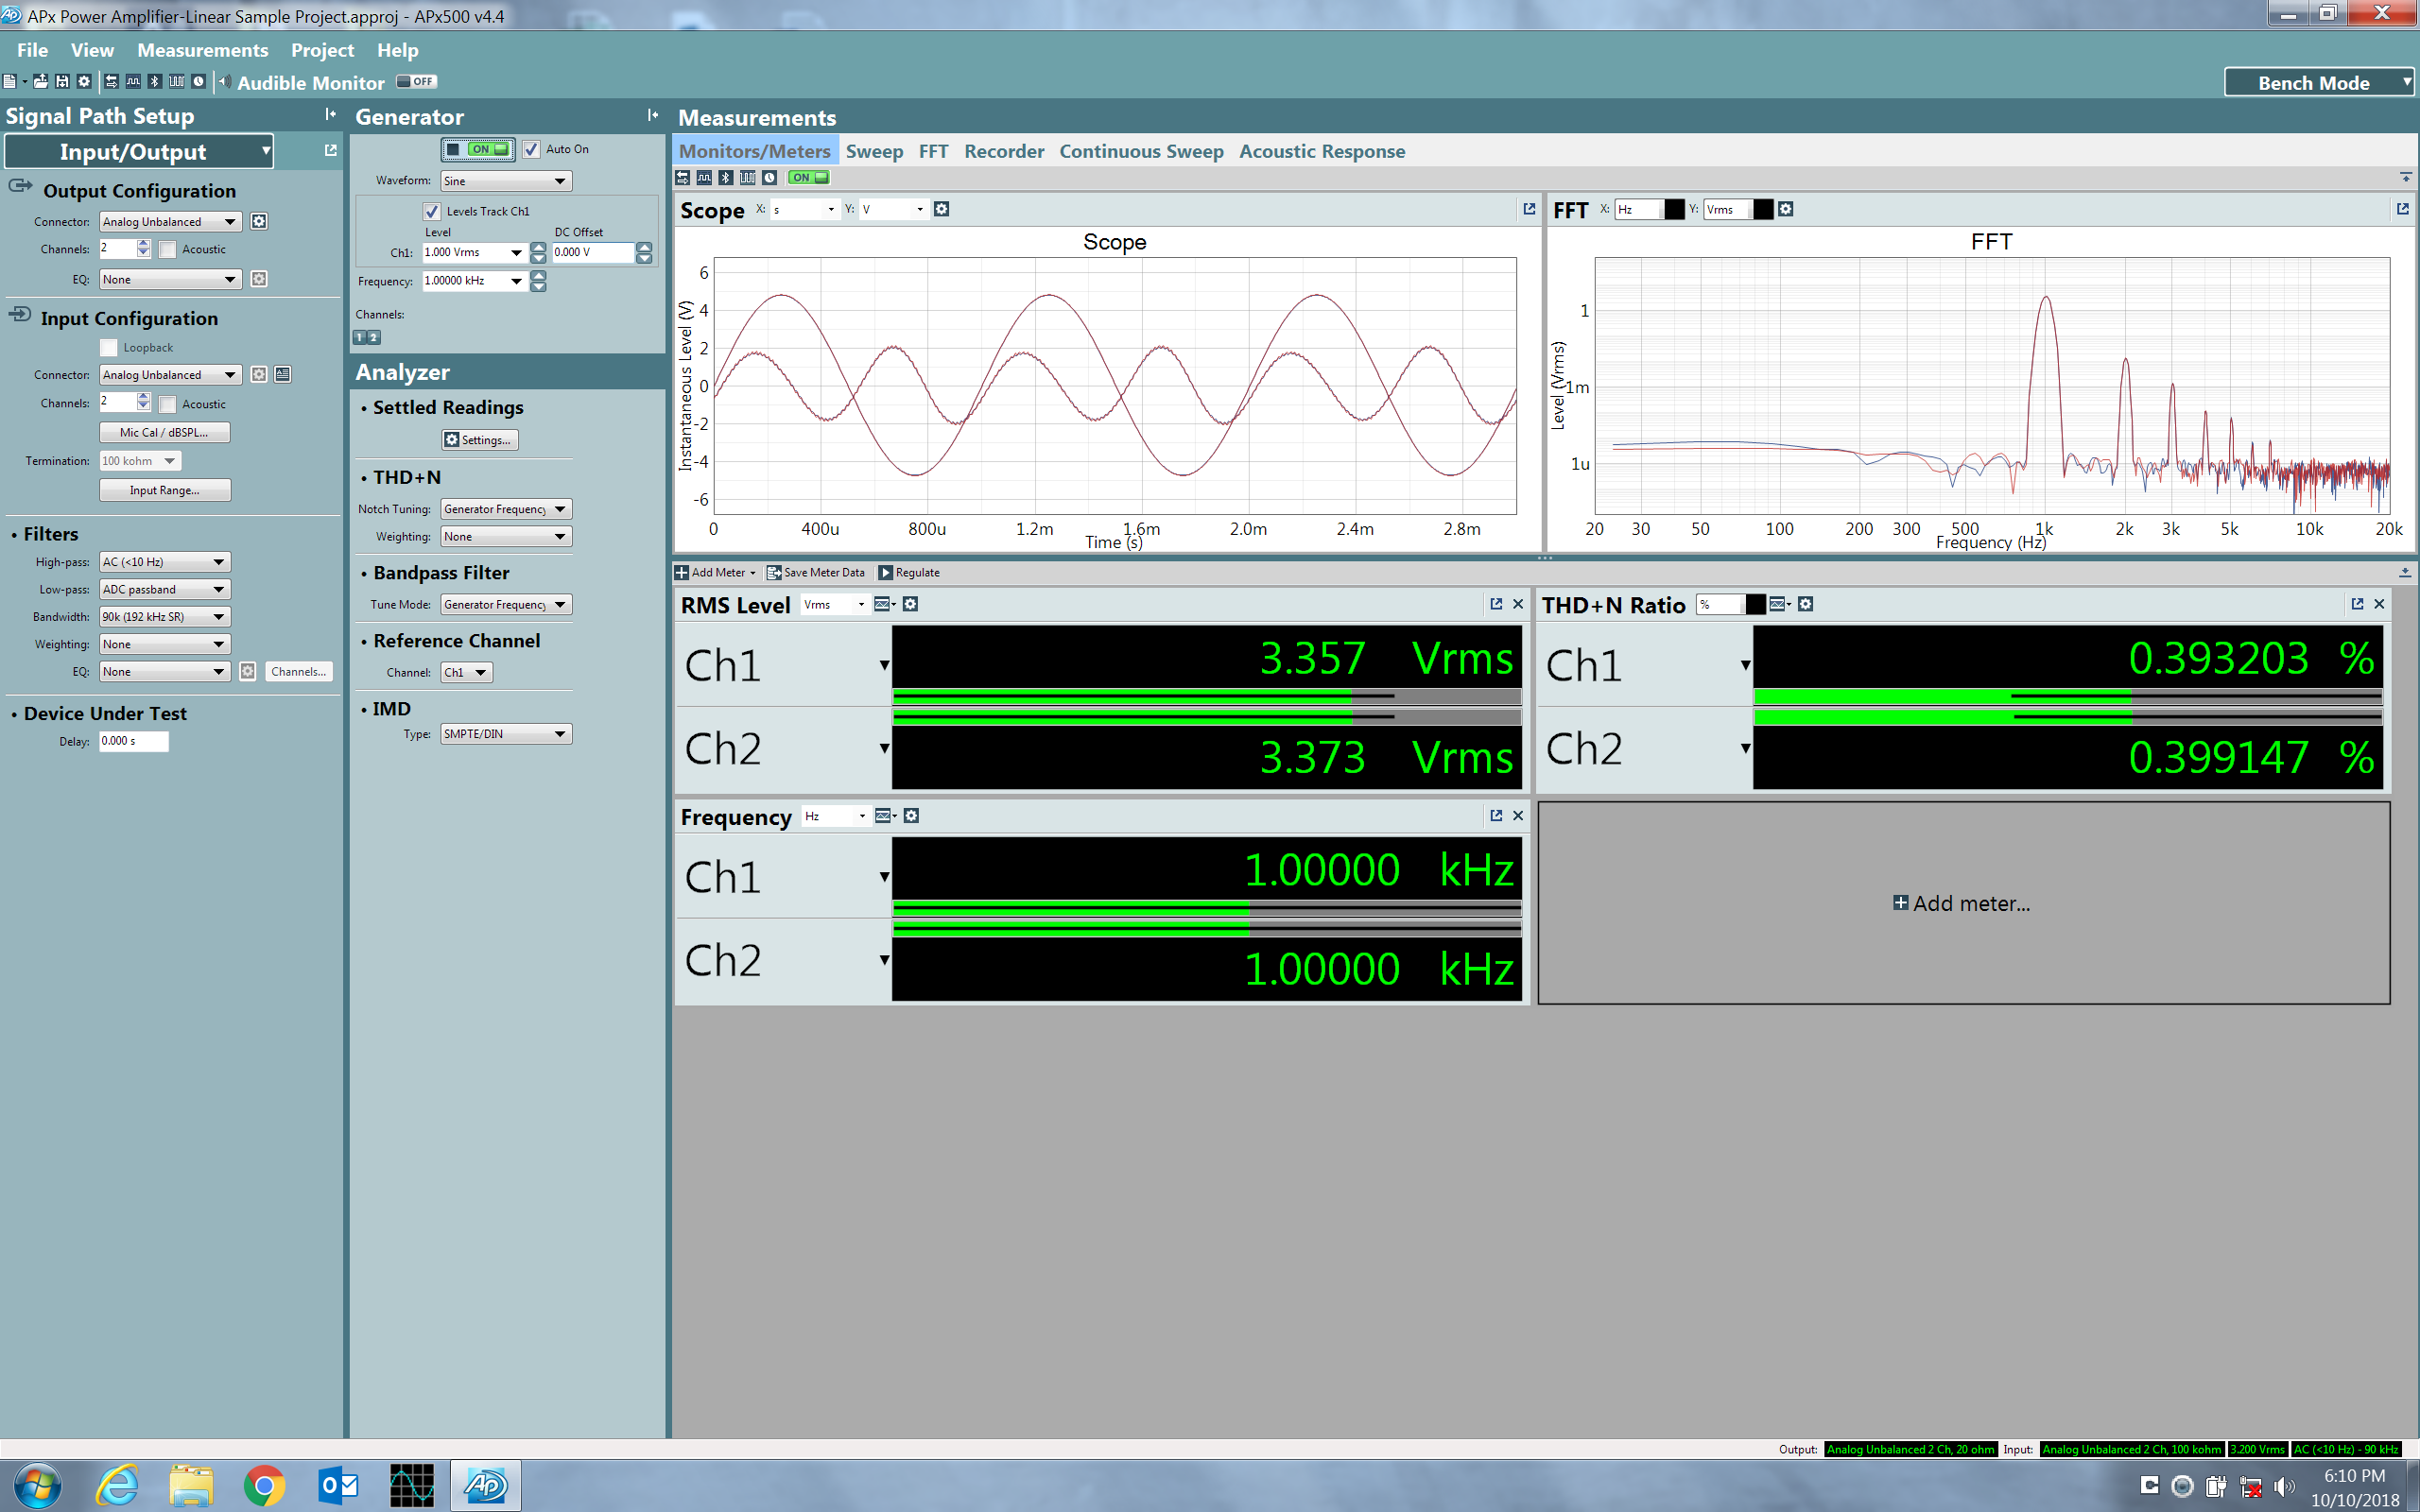Close the Frequency meter
The image size is (2420, 1512).
(x=1518, y=816)
